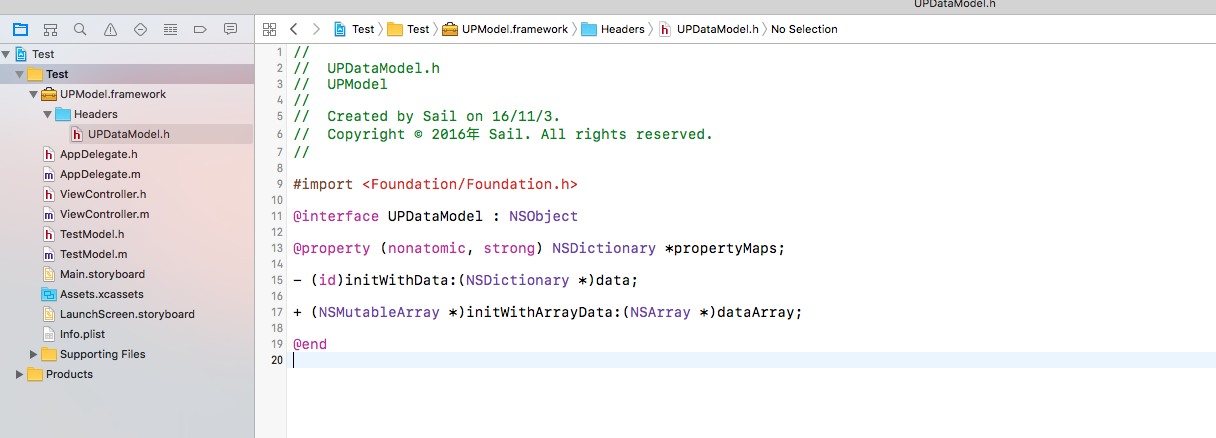Image resolution: width=1216 pixels, height=438 pixels.
Task: Open the related items grid menu
Action: 269,29
